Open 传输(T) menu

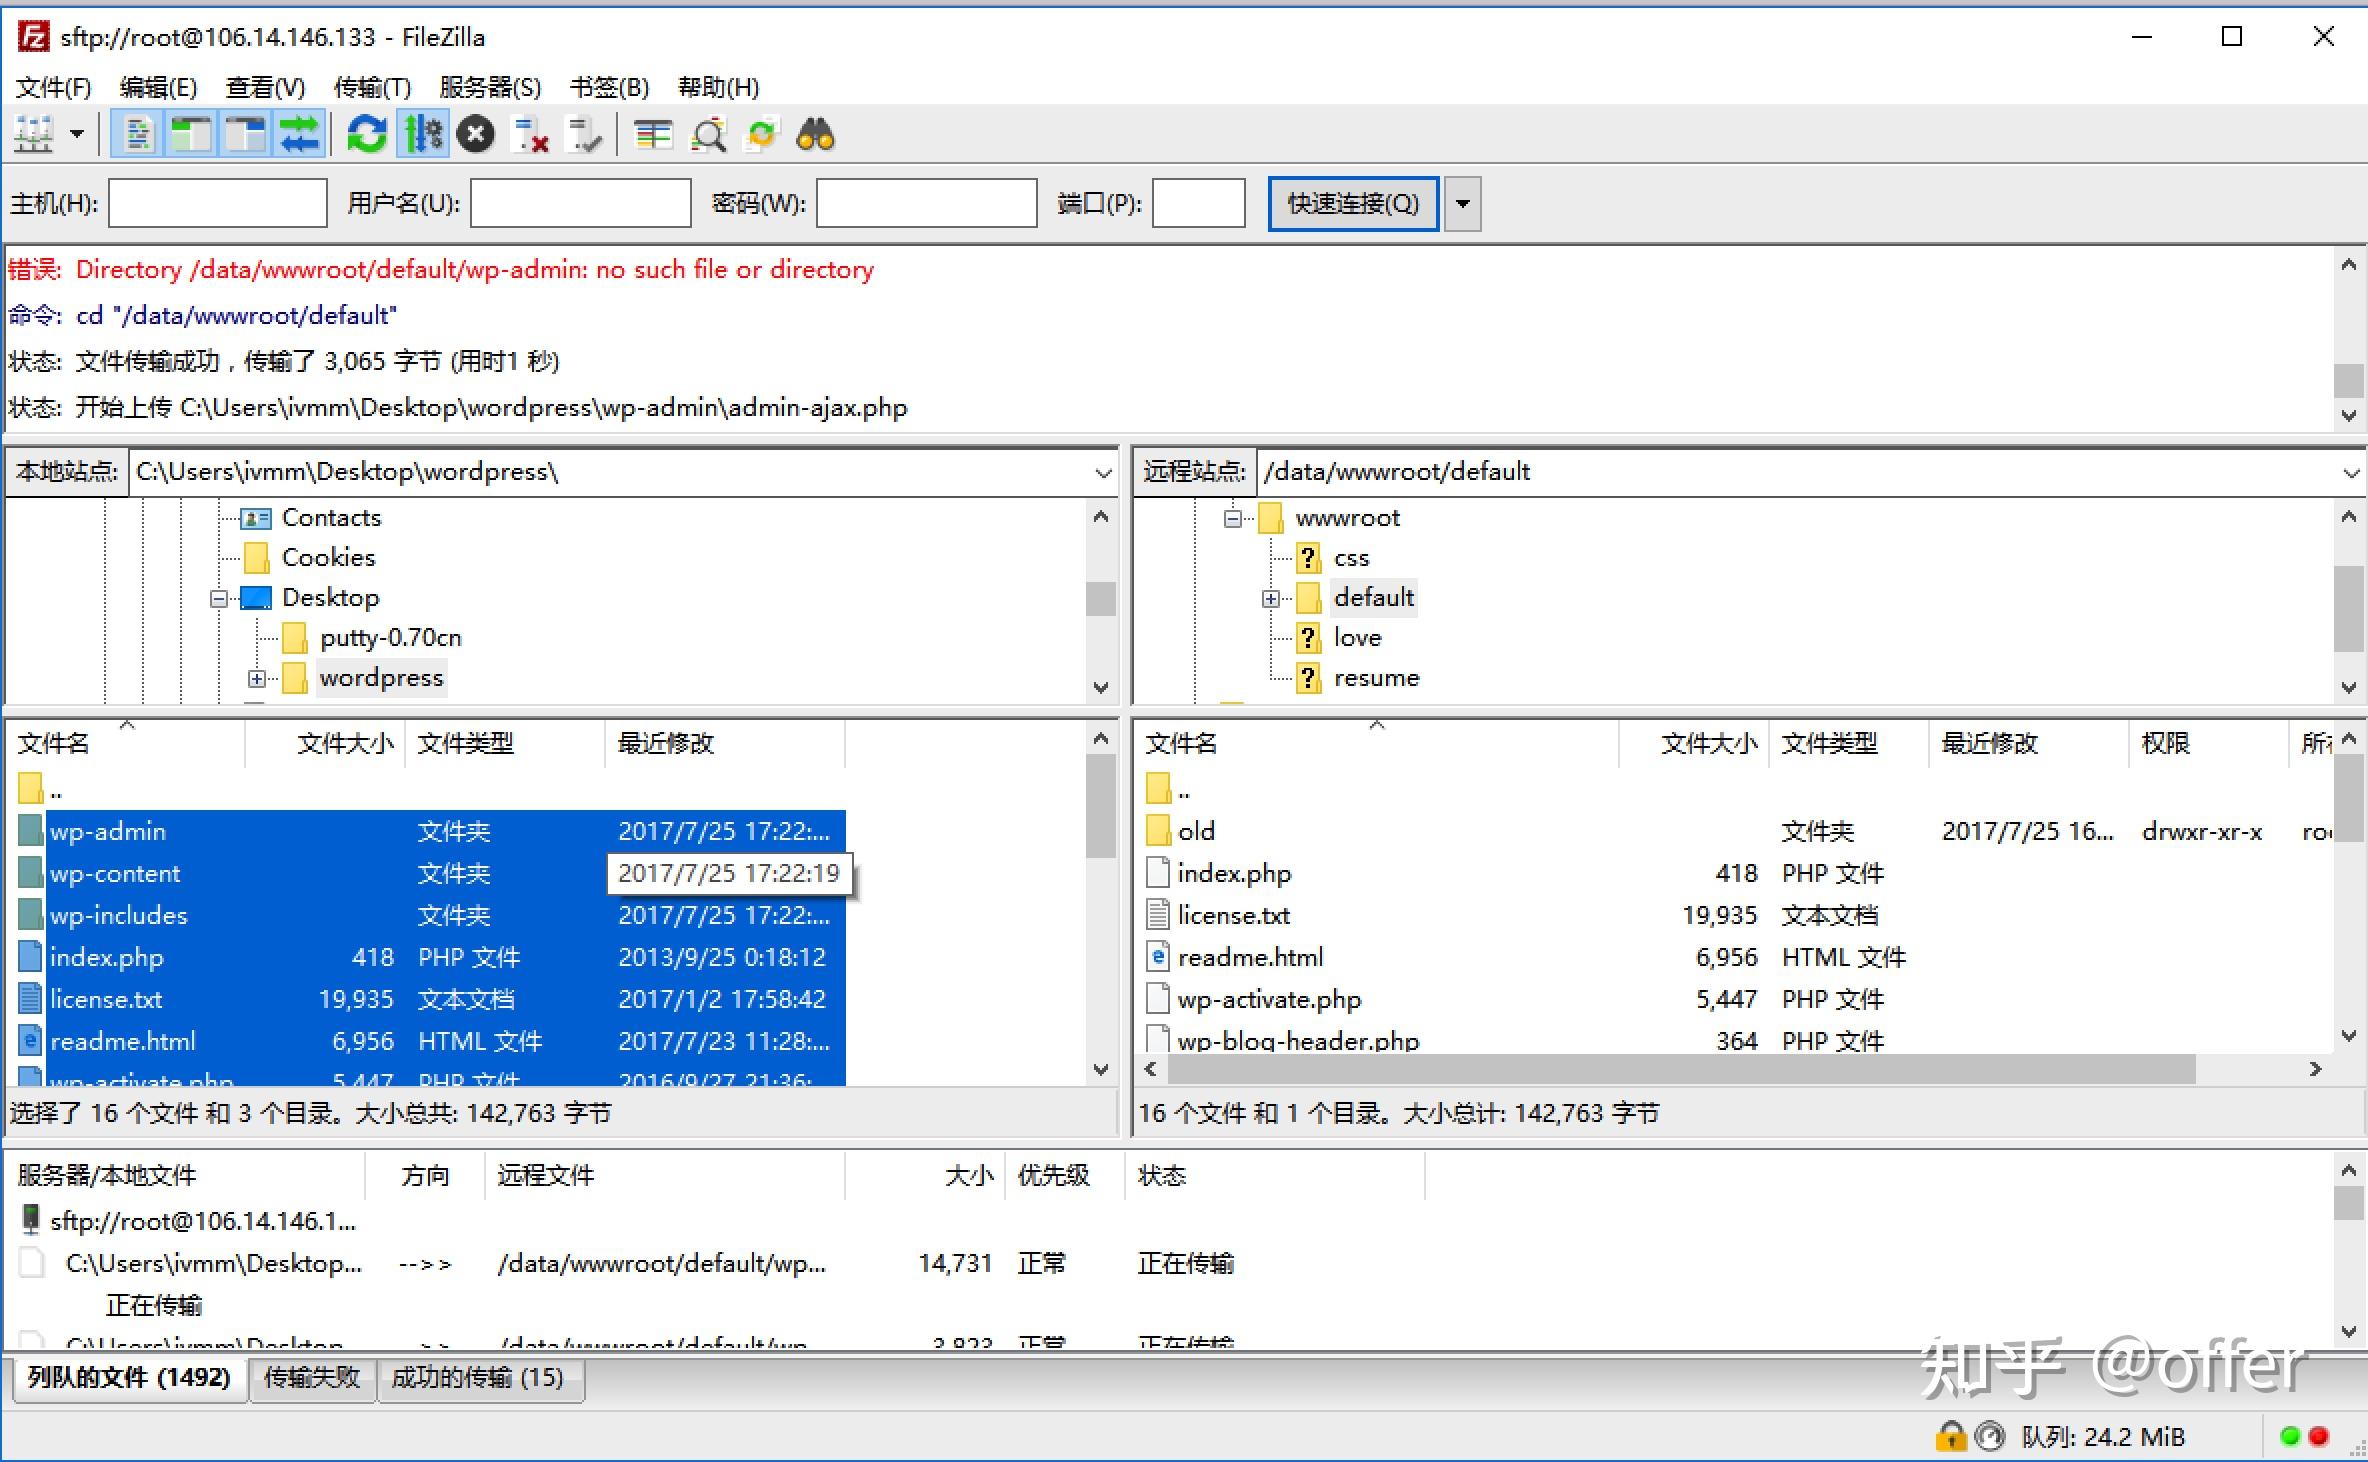372,87
